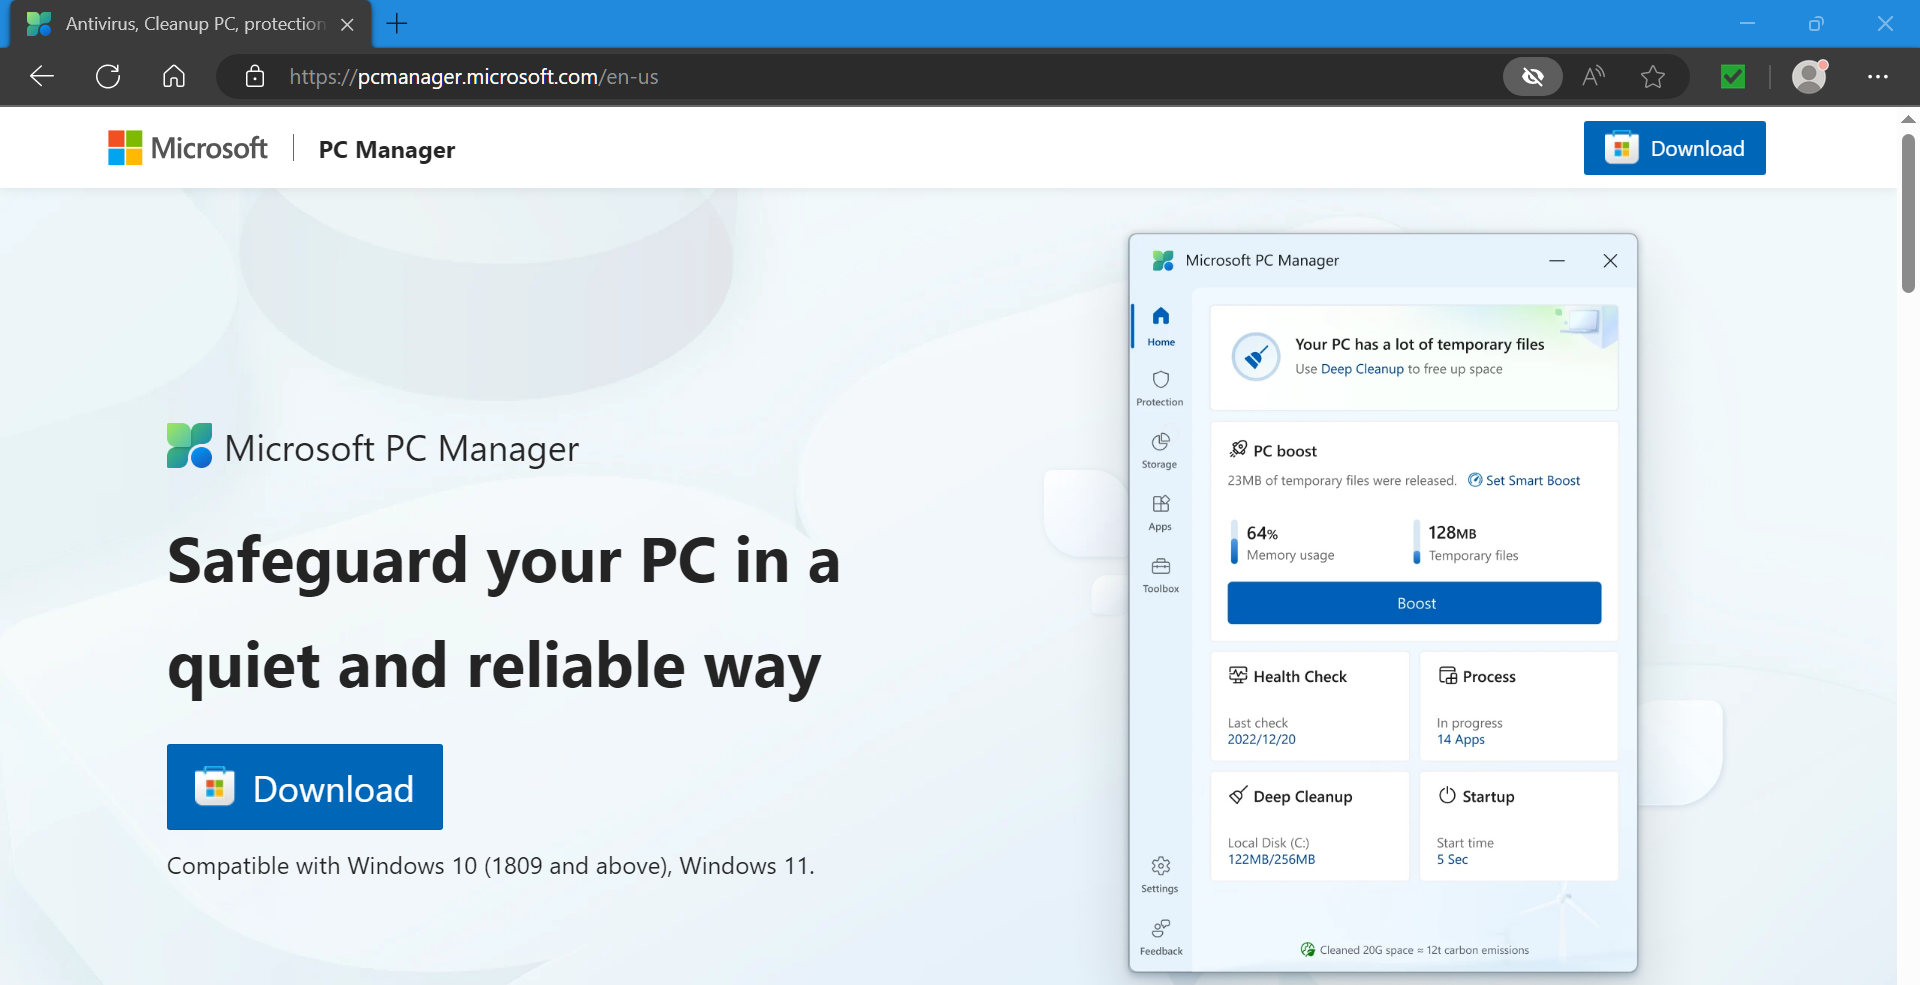The image size is (1920, 985).
Task: Go back to the previous page
Action: [42, 76]
